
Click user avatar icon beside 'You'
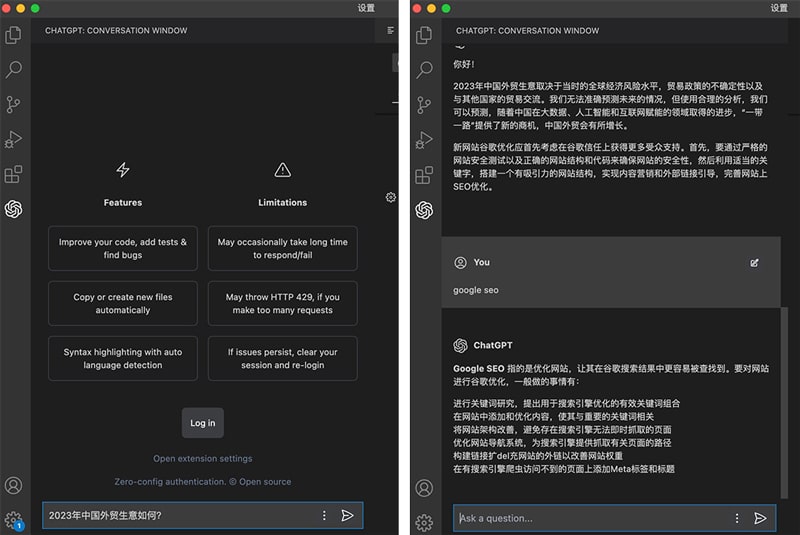click(460, 262)
